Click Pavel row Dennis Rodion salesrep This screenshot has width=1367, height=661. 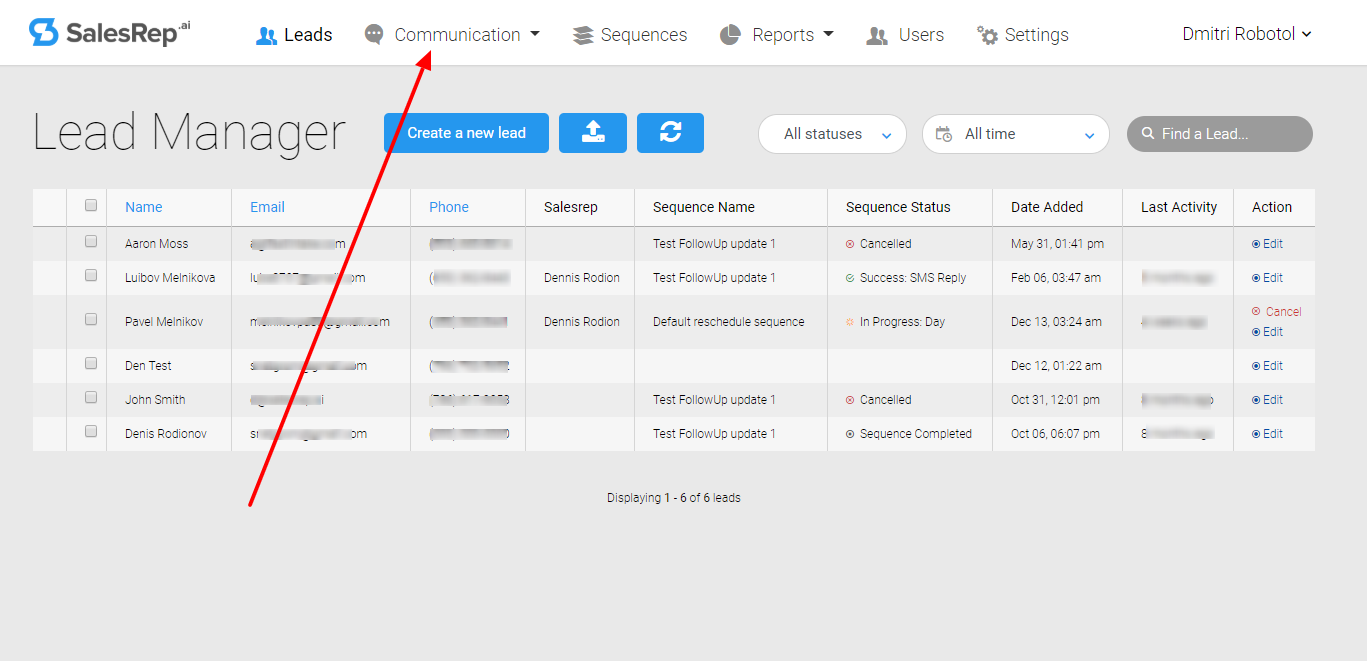pos(582,322)
